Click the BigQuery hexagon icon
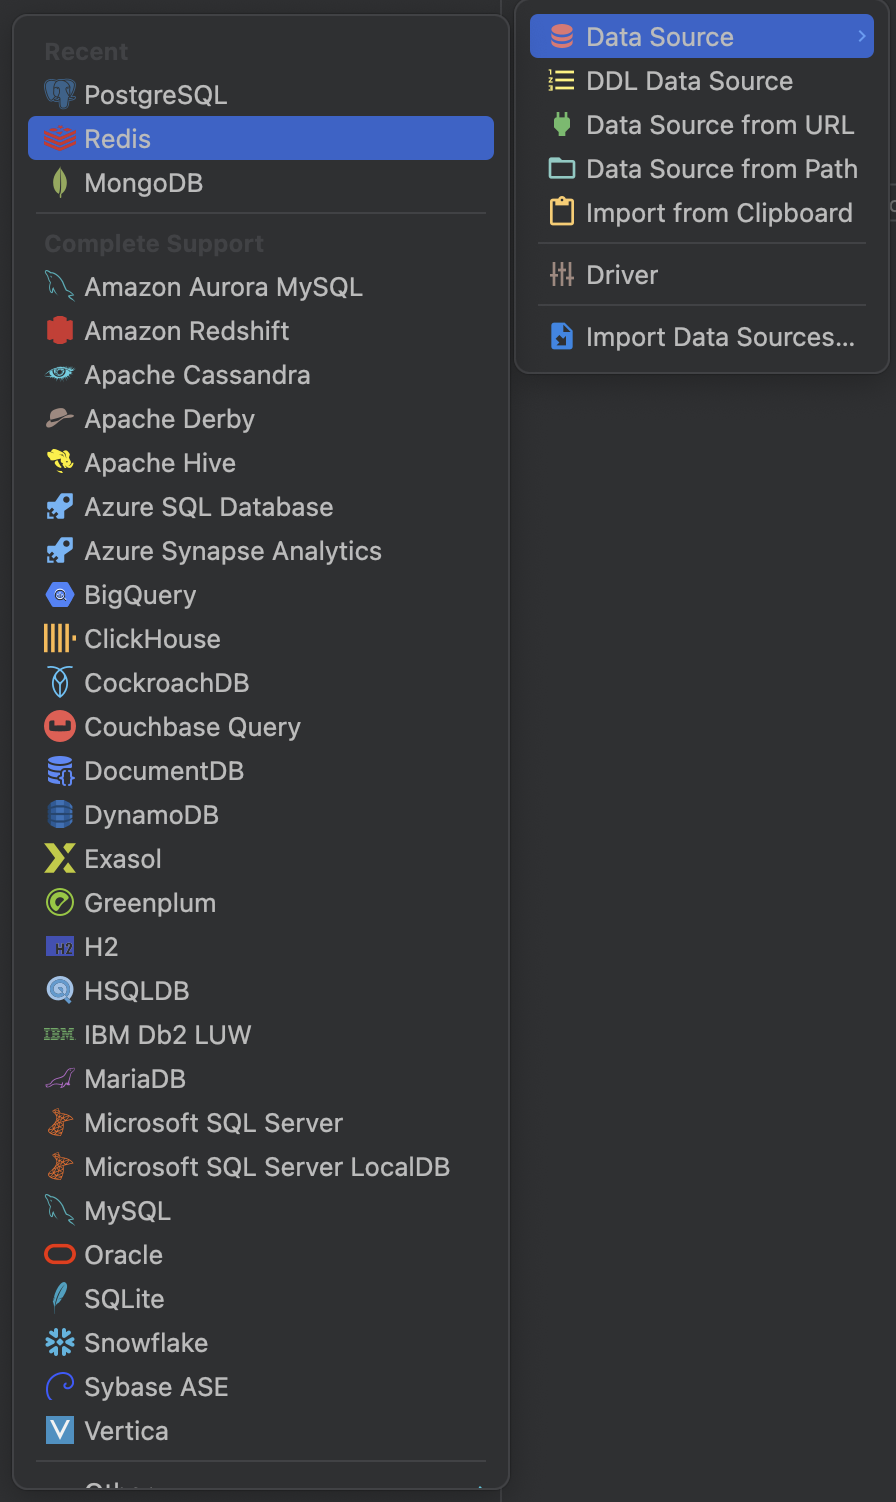Screen dimensions: 896x1502 click(60, 595)
